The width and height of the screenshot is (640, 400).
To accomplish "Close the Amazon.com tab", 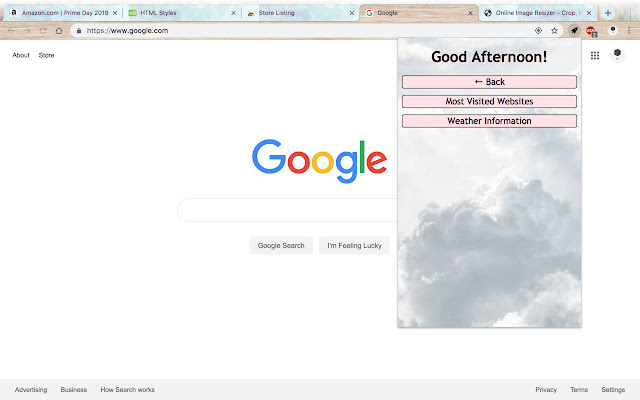I will tap(115, 13).
